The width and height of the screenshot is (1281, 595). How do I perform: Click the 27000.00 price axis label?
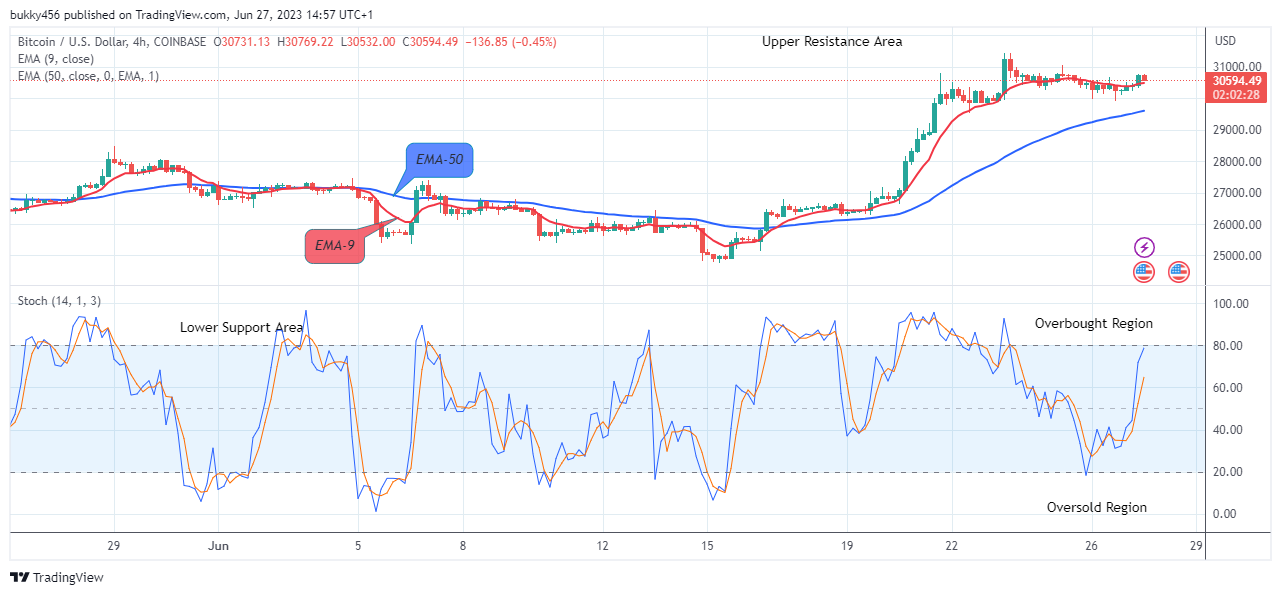pyautogui.click(x=1237, y=193)
